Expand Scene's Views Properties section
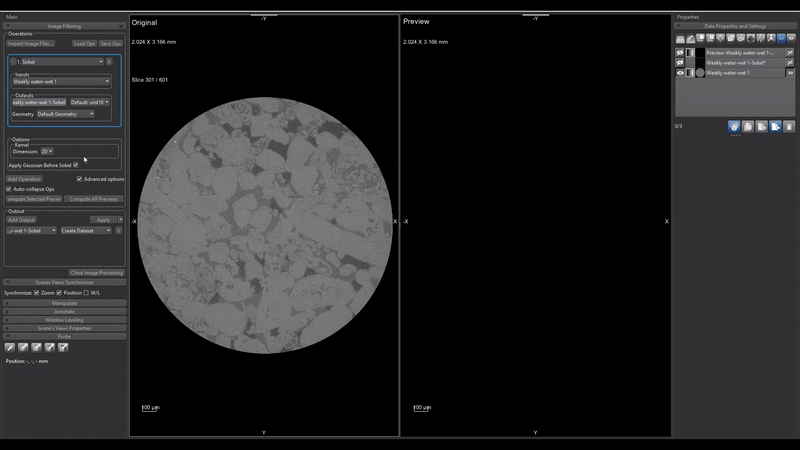800x450 pixels. 64,328
